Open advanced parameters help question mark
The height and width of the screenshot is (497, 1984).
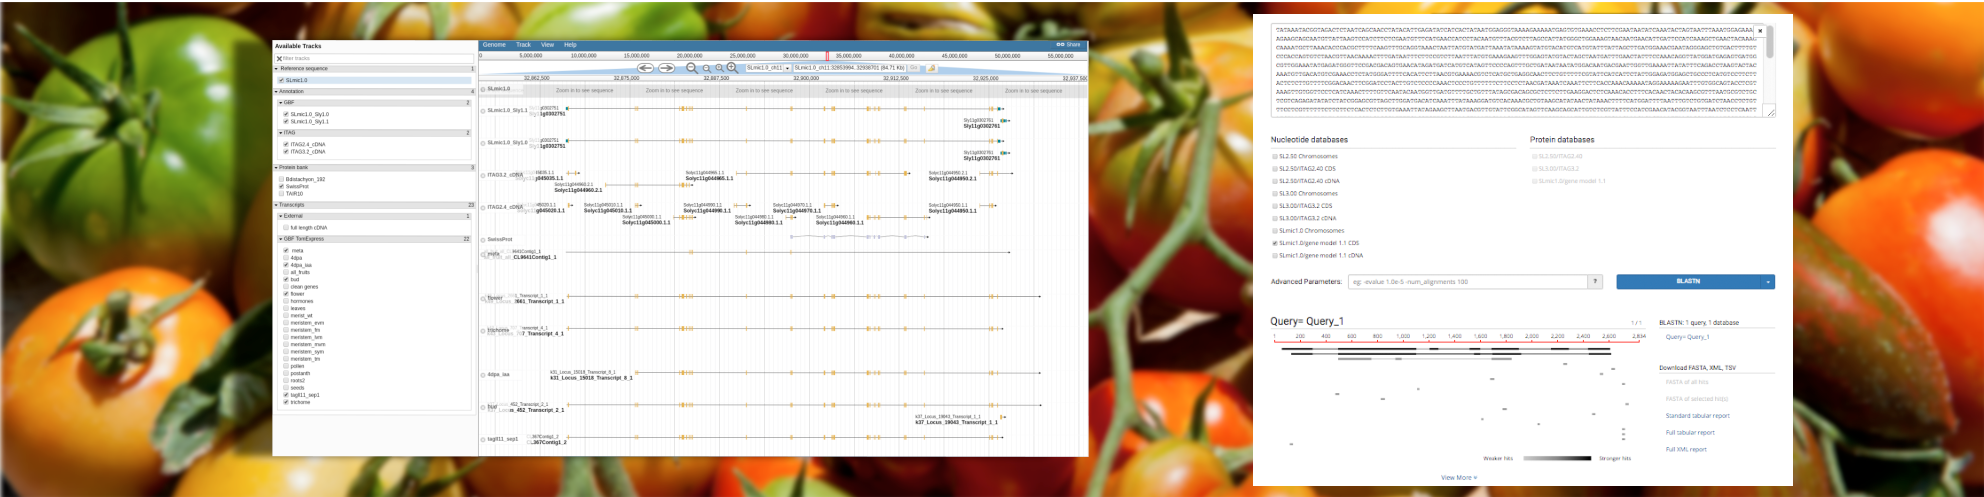pyautogui.click(x=1596, y=282)
